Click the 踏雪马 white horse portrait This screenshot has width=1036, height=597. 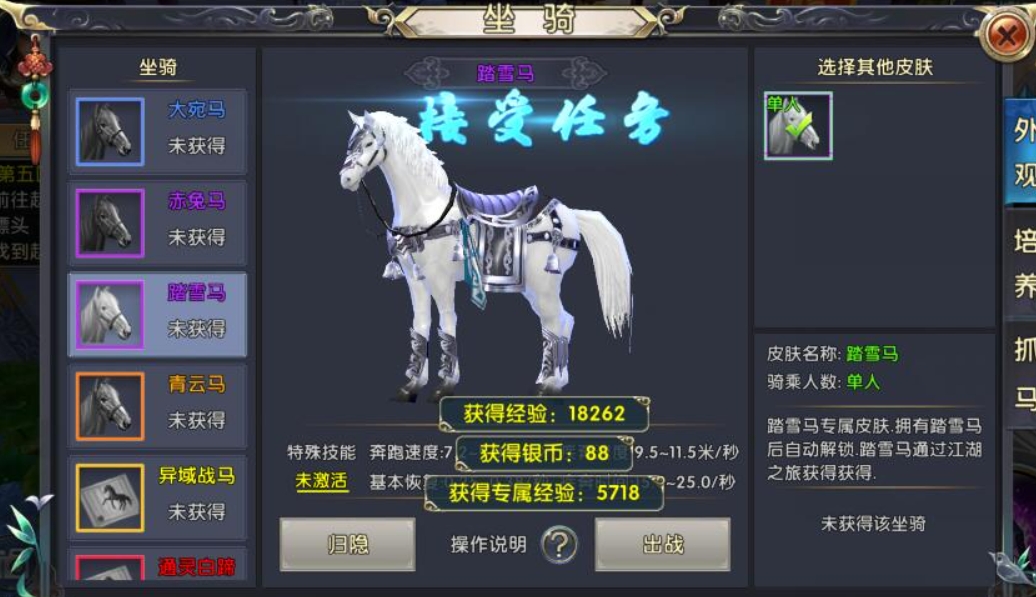[x=110, y=314]
